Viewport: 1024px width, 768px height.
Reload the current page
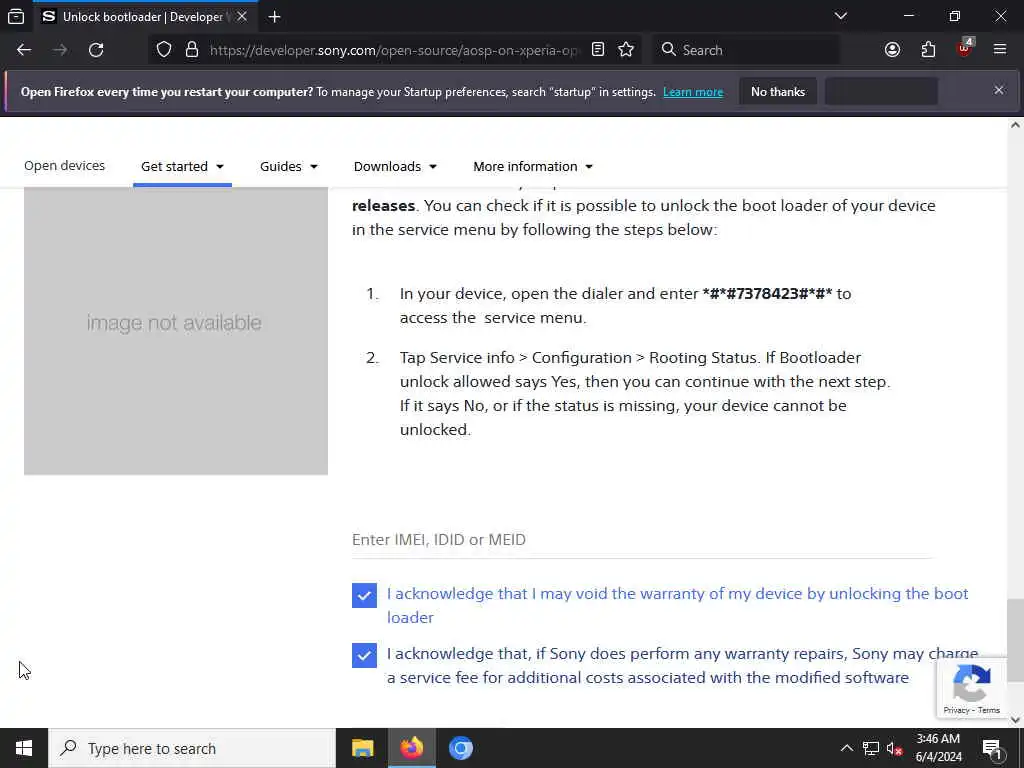96,50
